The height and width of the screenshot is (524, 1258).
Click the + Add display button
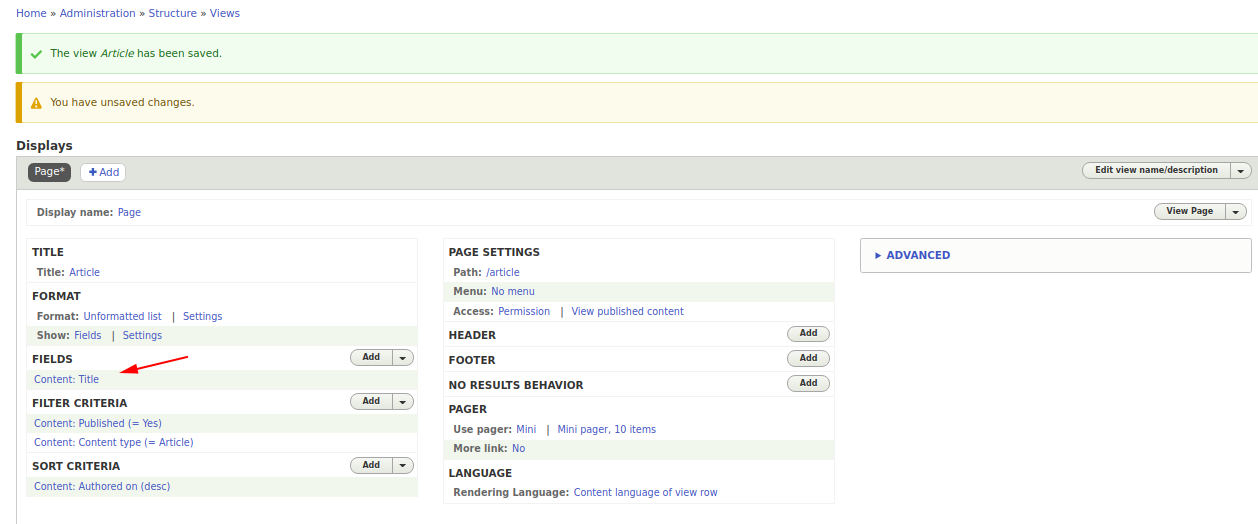(x=103, y=172)
